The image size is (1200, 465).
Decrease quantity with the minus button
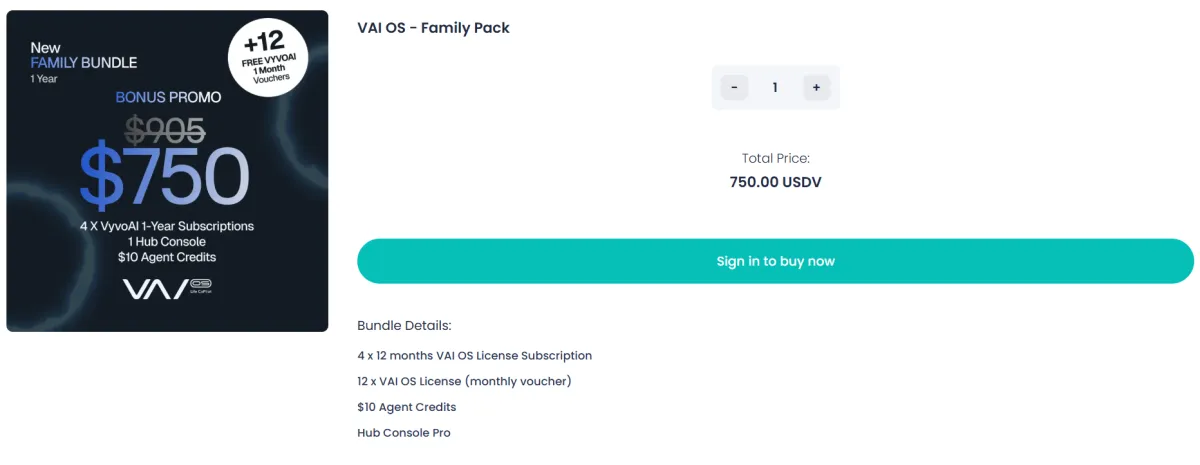click(x=734, y=88)
